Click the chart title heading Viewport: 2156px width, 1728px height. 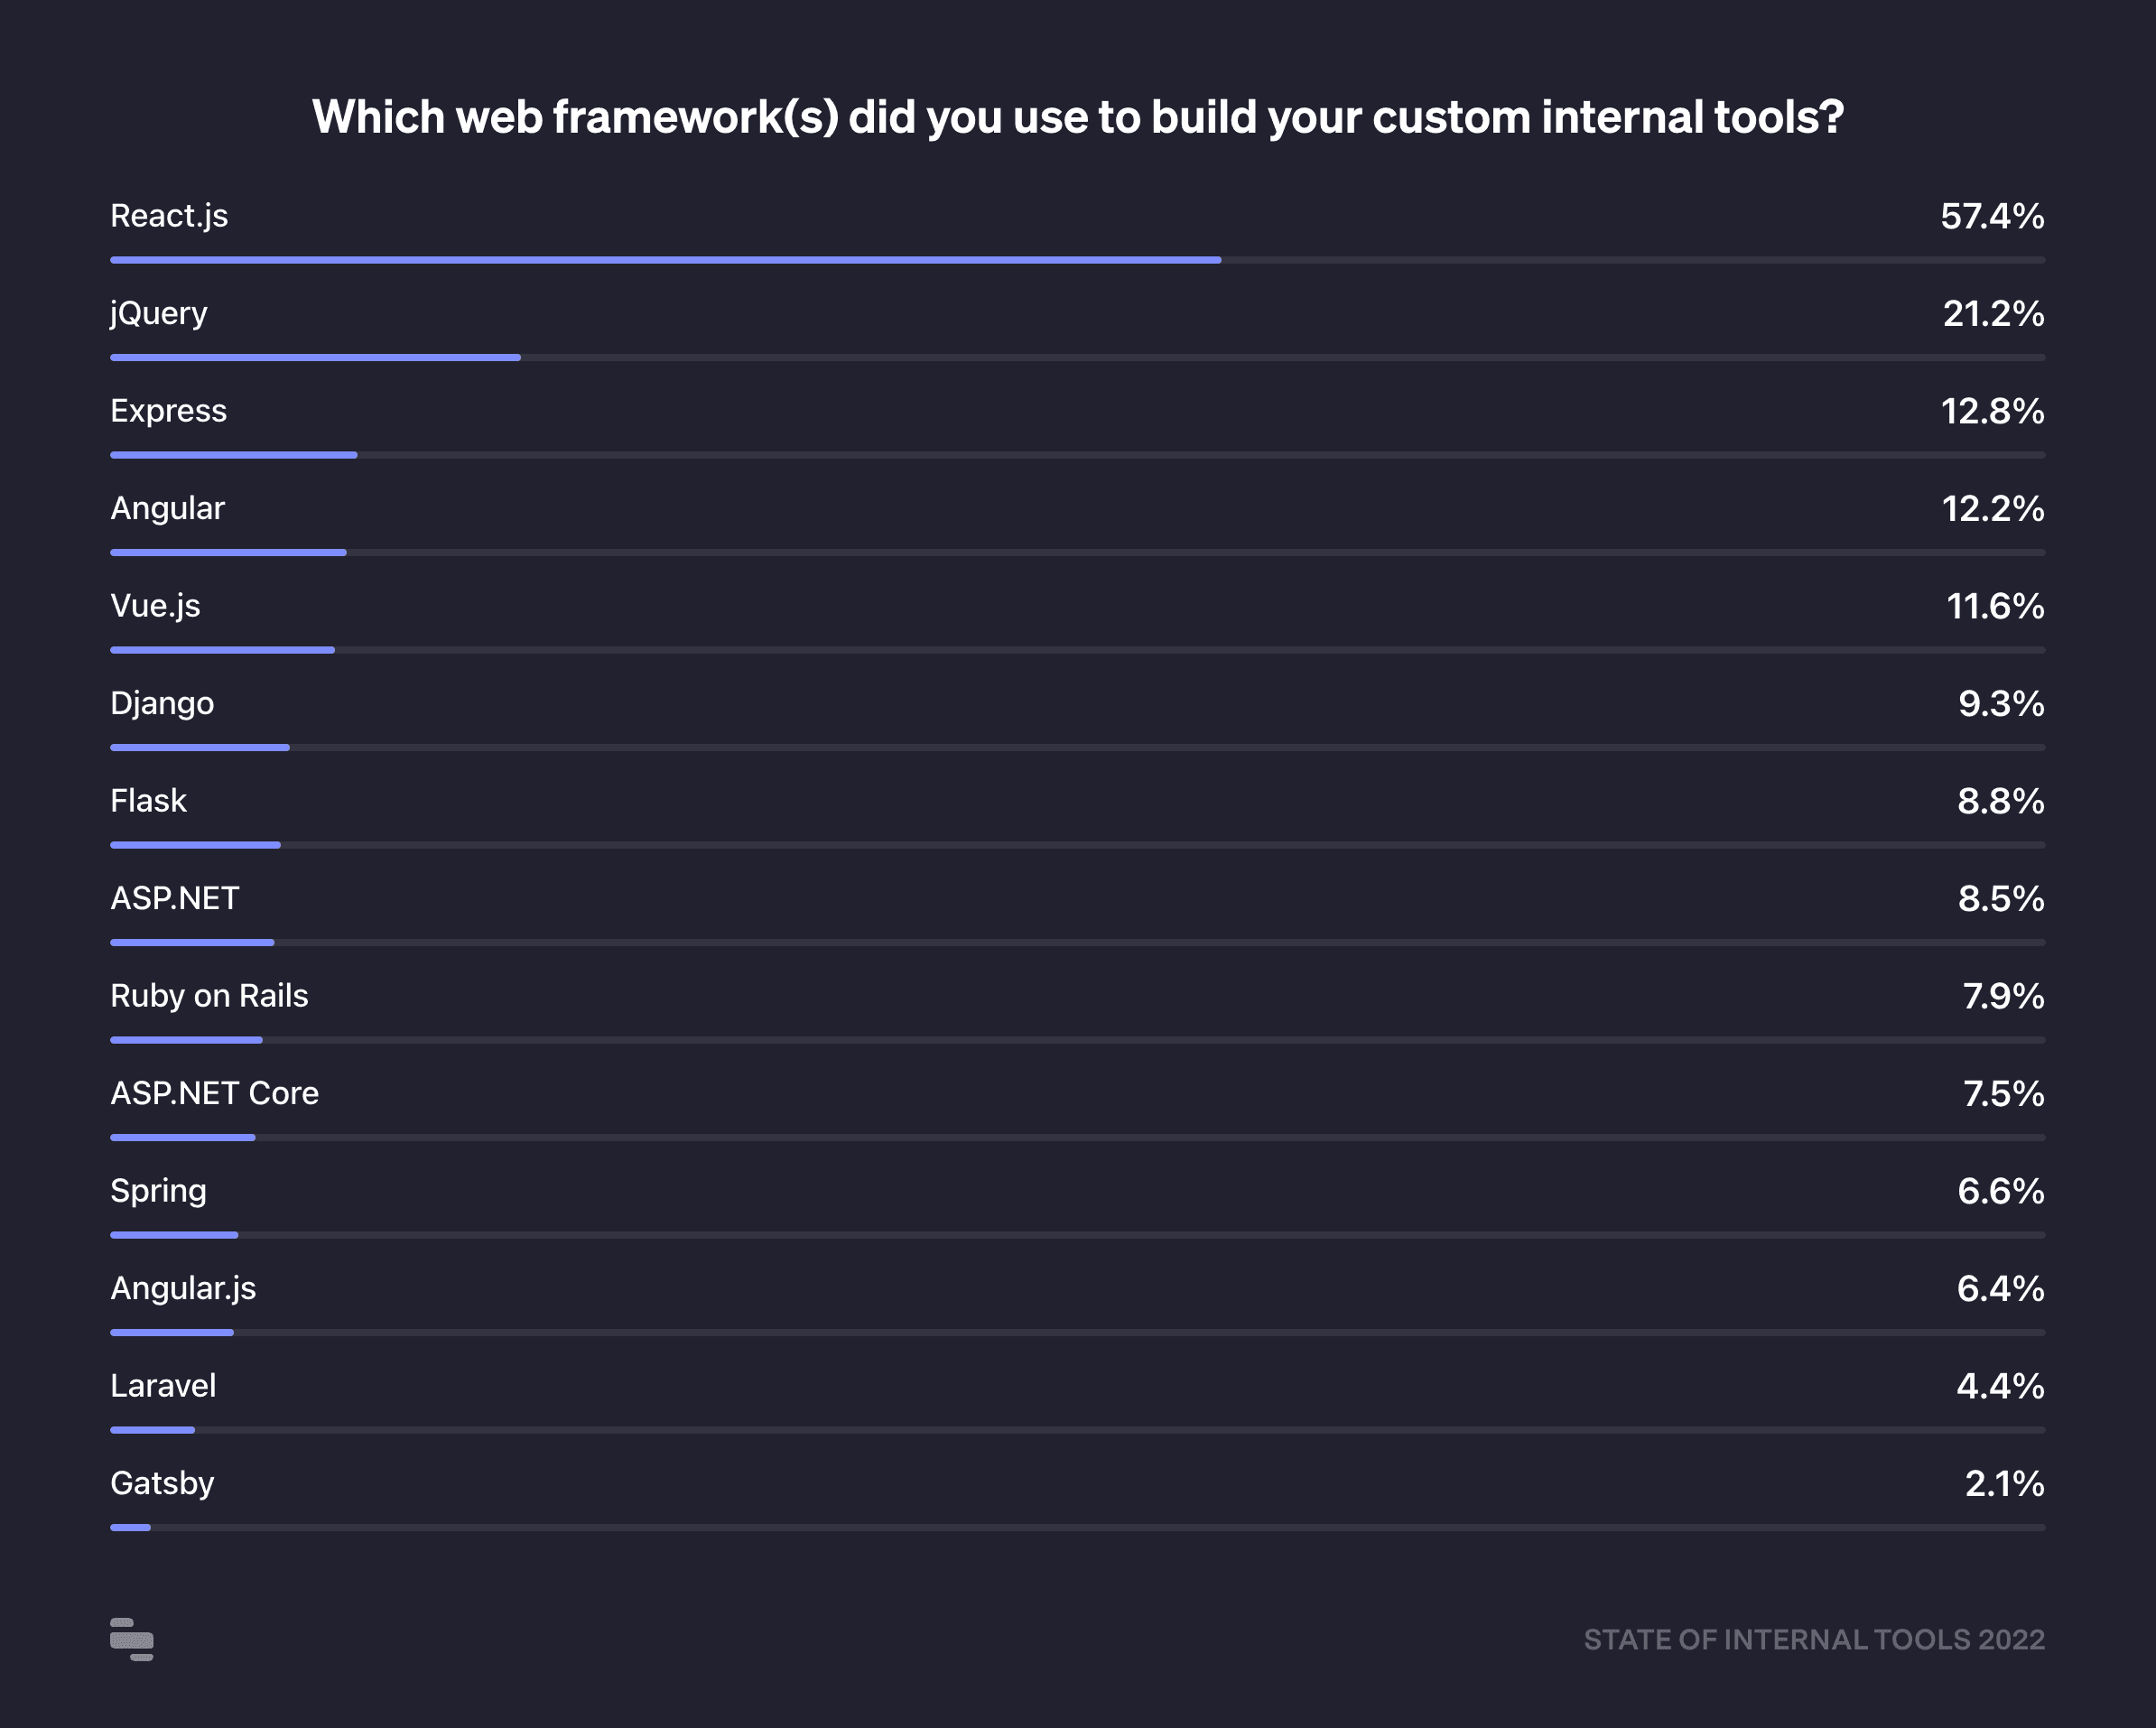click(x=1077, y=117)
